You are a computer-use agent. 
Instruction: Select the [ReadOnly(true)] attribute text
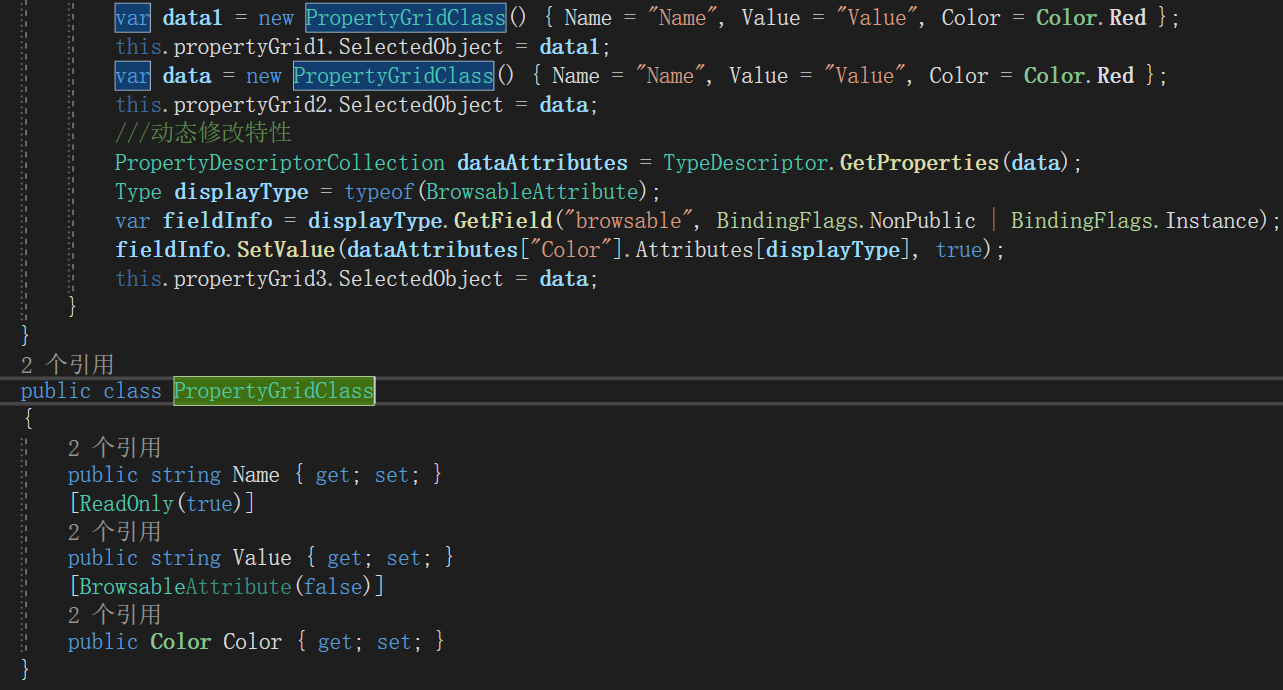click(x=160, y=503)
